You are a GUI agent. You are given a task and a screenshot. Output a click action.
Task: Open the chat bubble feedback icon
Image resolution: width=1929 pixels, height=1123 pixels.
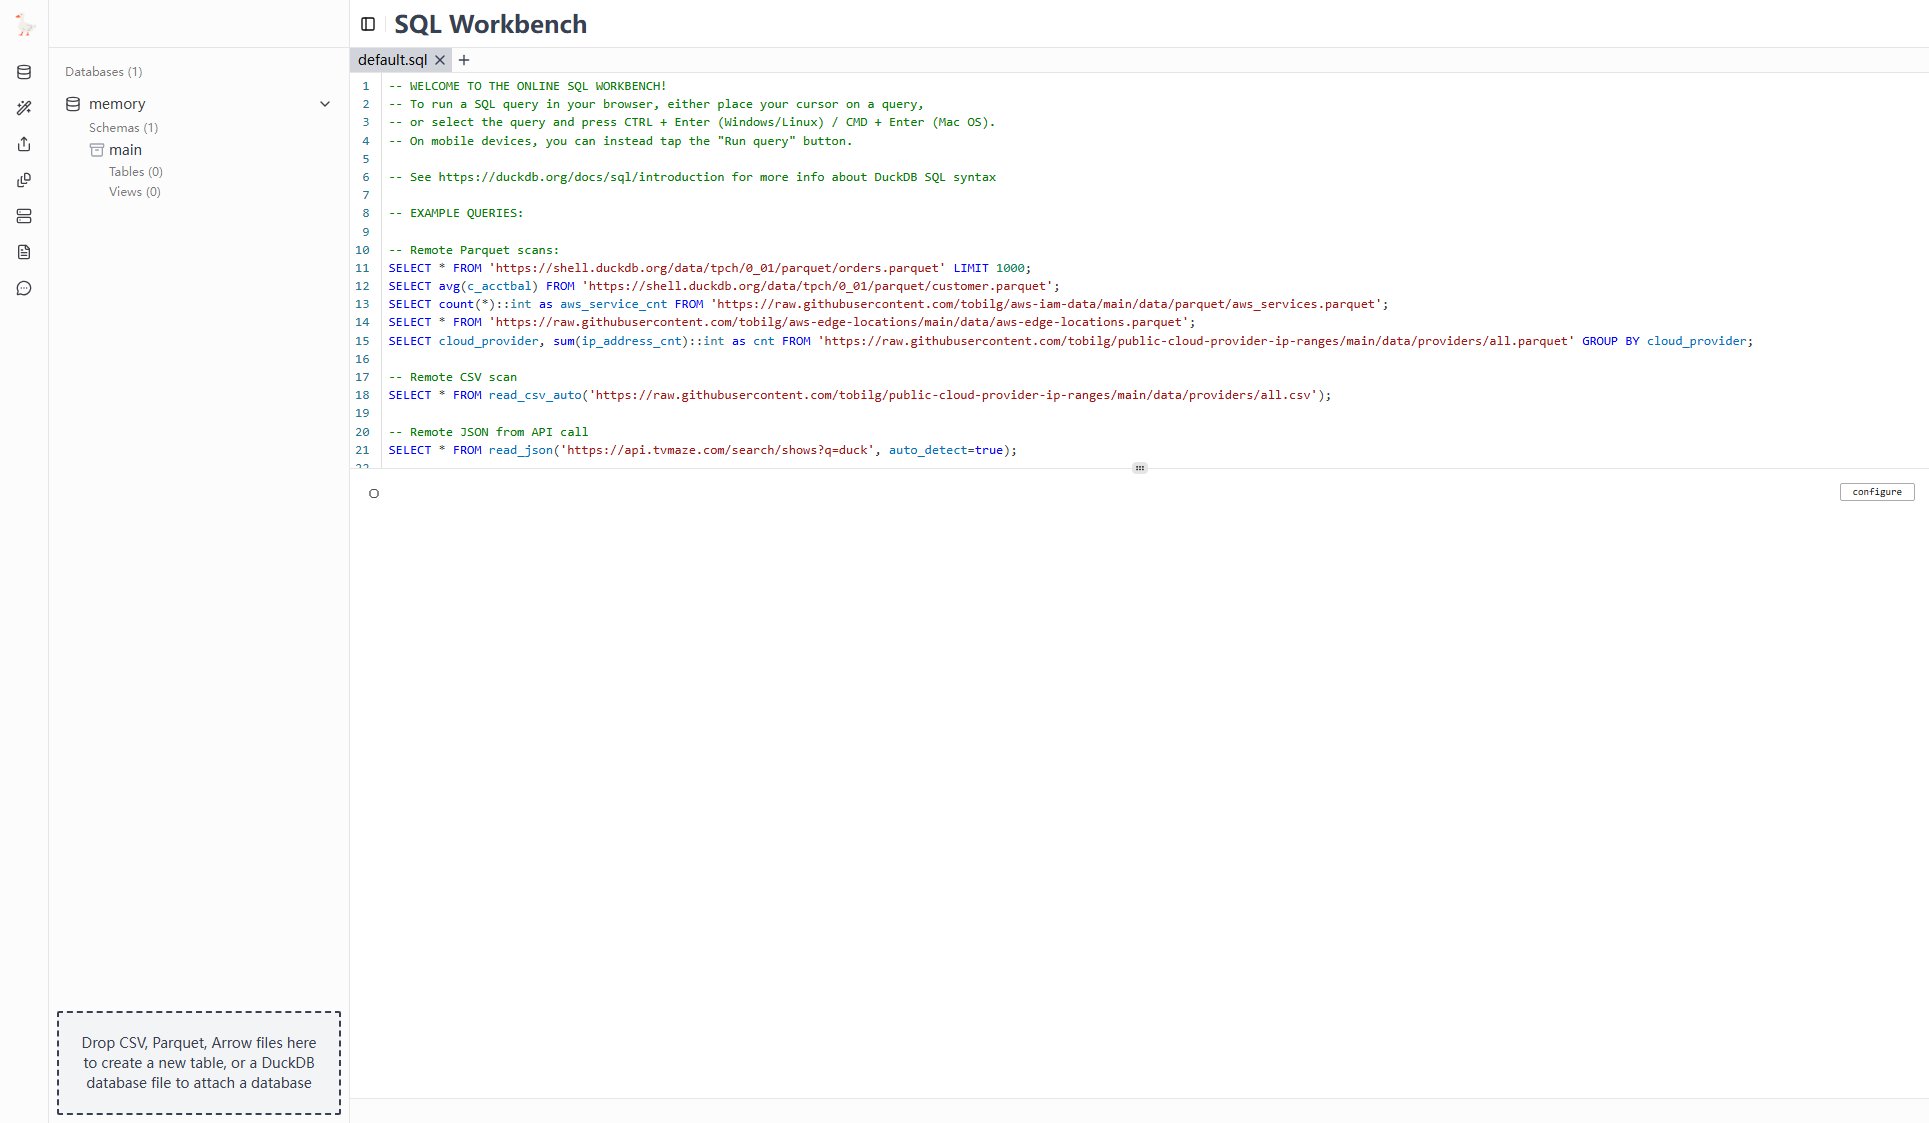tap(24, 289)
